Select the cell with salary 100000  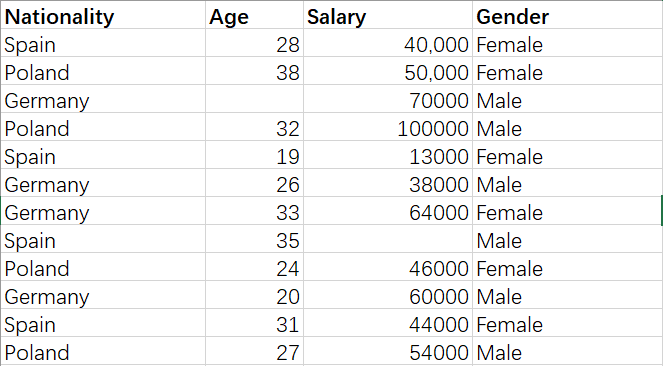[x=388, y=127]
